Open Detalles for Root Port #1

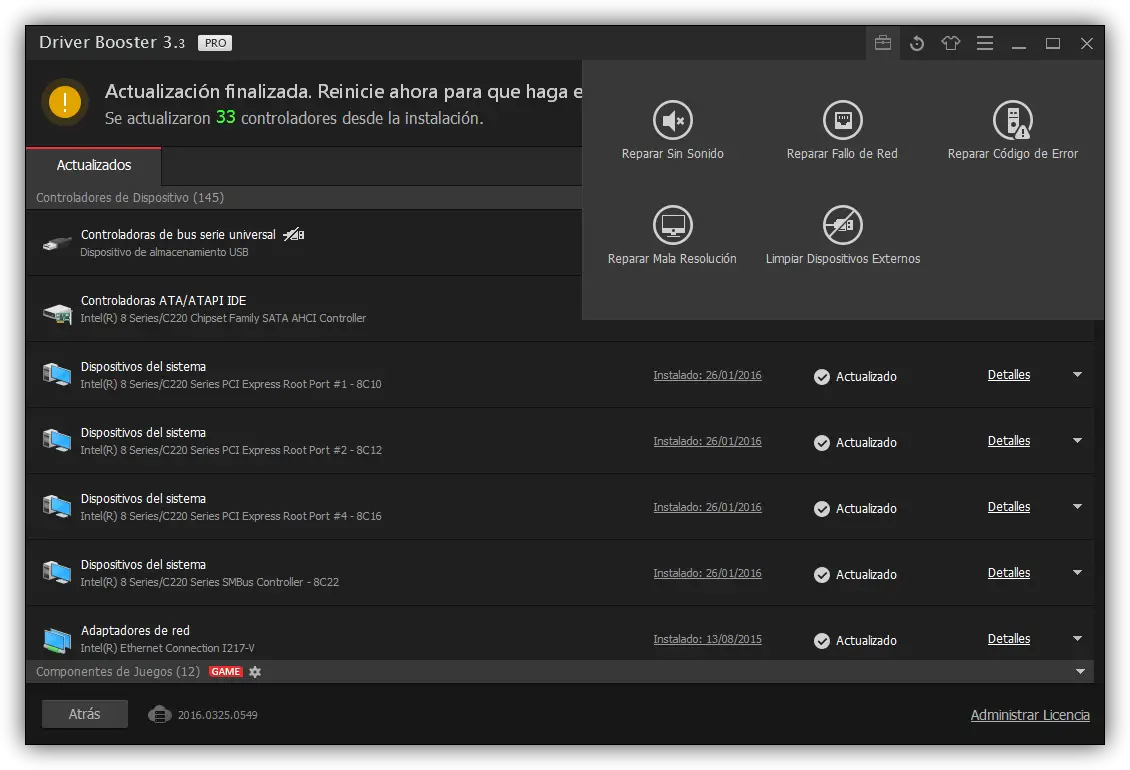click(1009, 375)
